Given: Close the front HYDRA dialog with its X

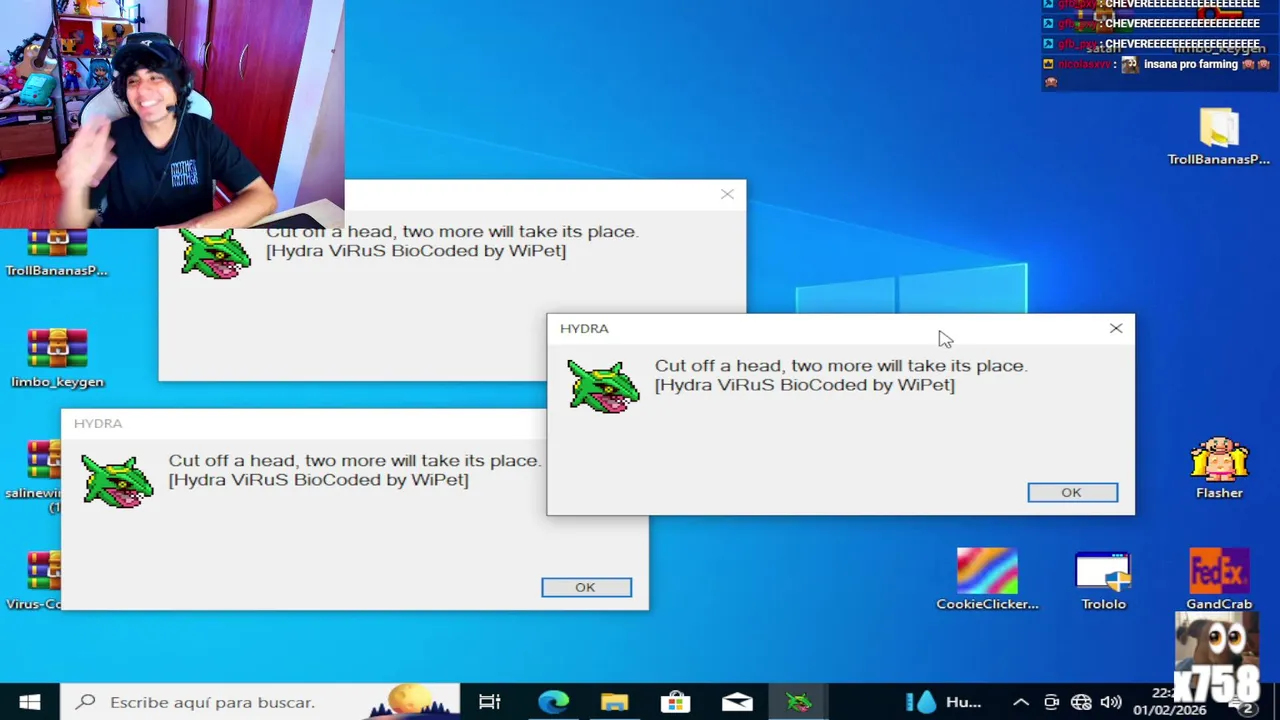Looking at the screenshot, I should (1116, 328).
